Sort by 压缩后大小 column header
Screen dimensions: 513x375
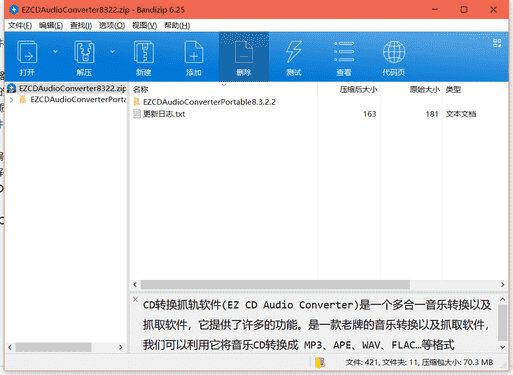(358, 89)
